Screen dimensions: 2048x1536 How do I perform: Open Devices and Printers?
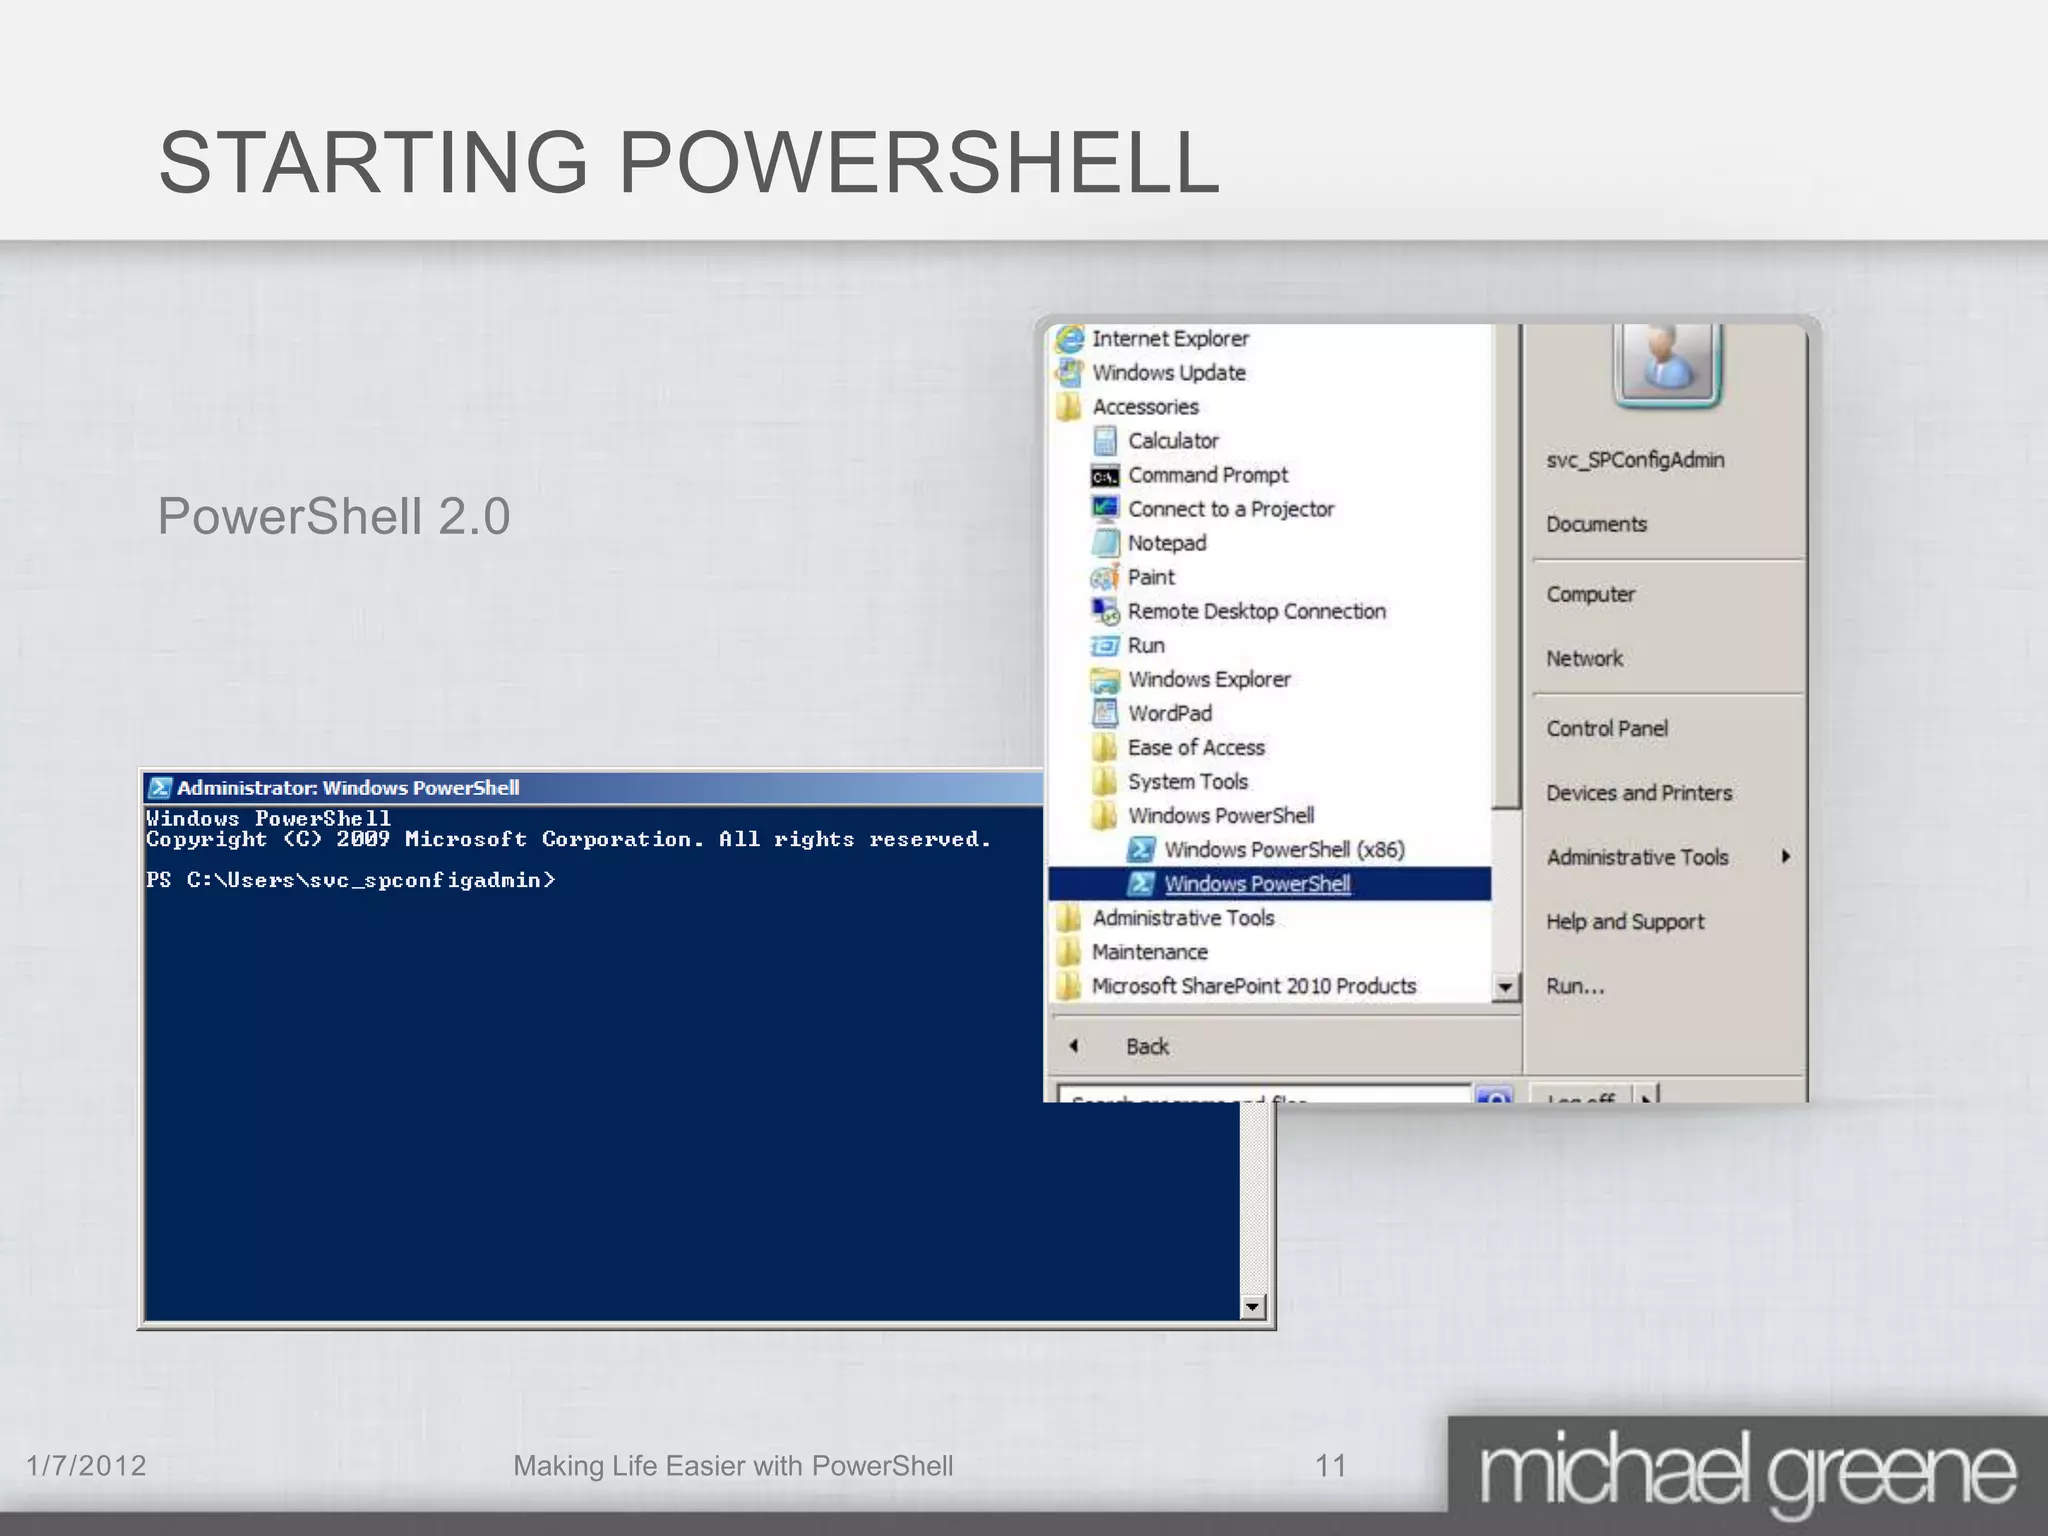(x=1639, y=793)
